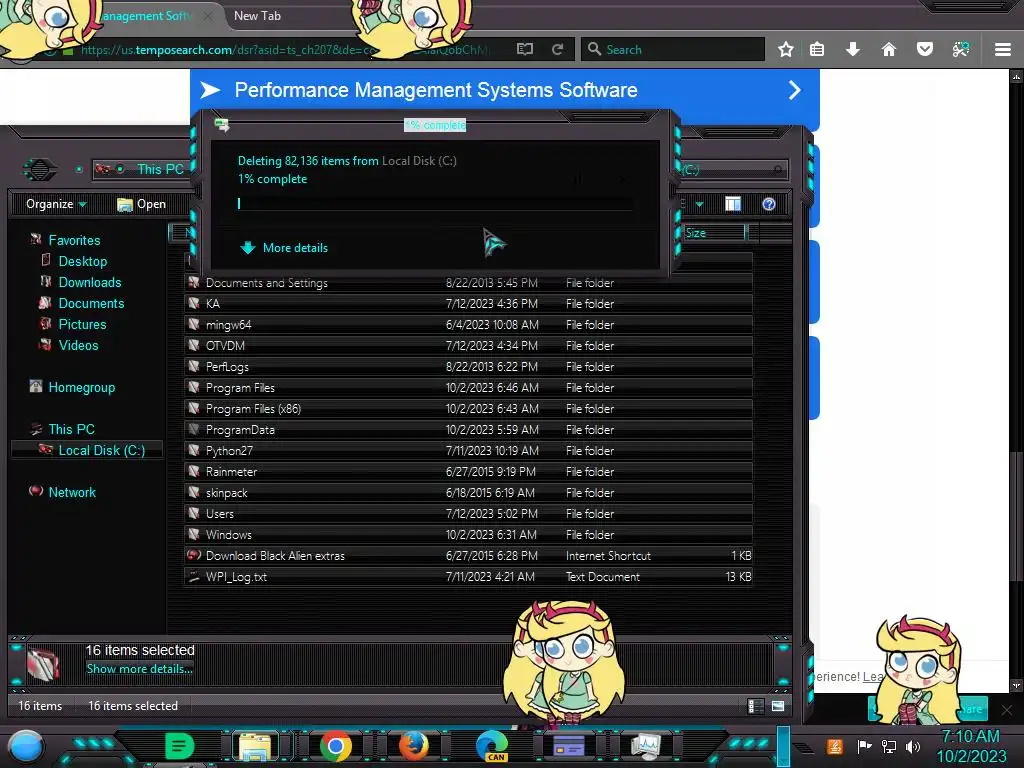Screen dimensions: 1024x768
Task: Show bookmarks list icon in Firefox toolbar
Action: click(x=817, y=49)
